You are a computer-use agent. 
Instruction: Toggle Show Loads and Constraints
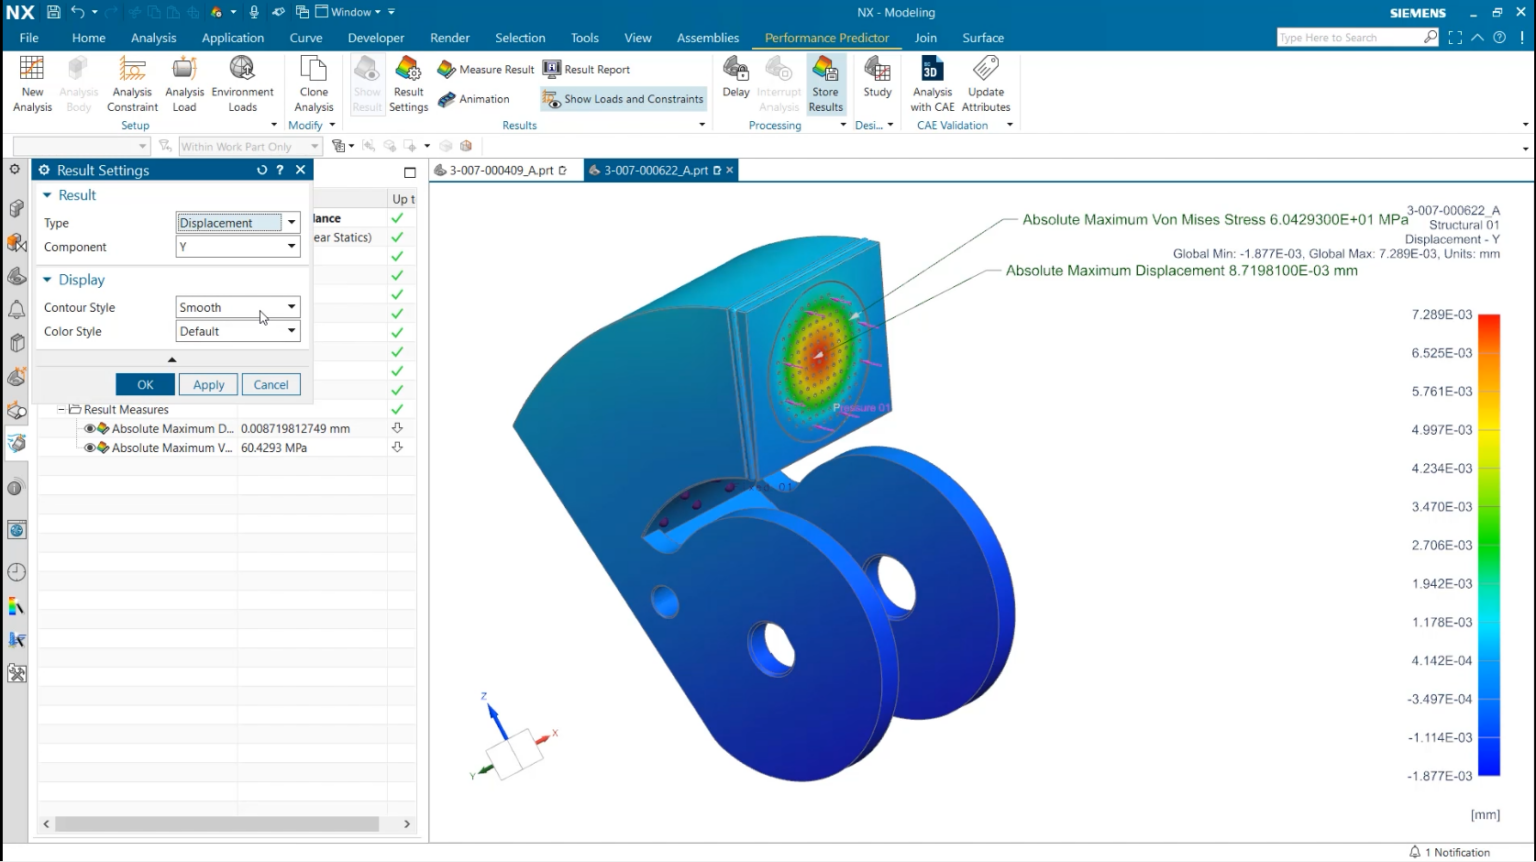[x=623, y=99]
